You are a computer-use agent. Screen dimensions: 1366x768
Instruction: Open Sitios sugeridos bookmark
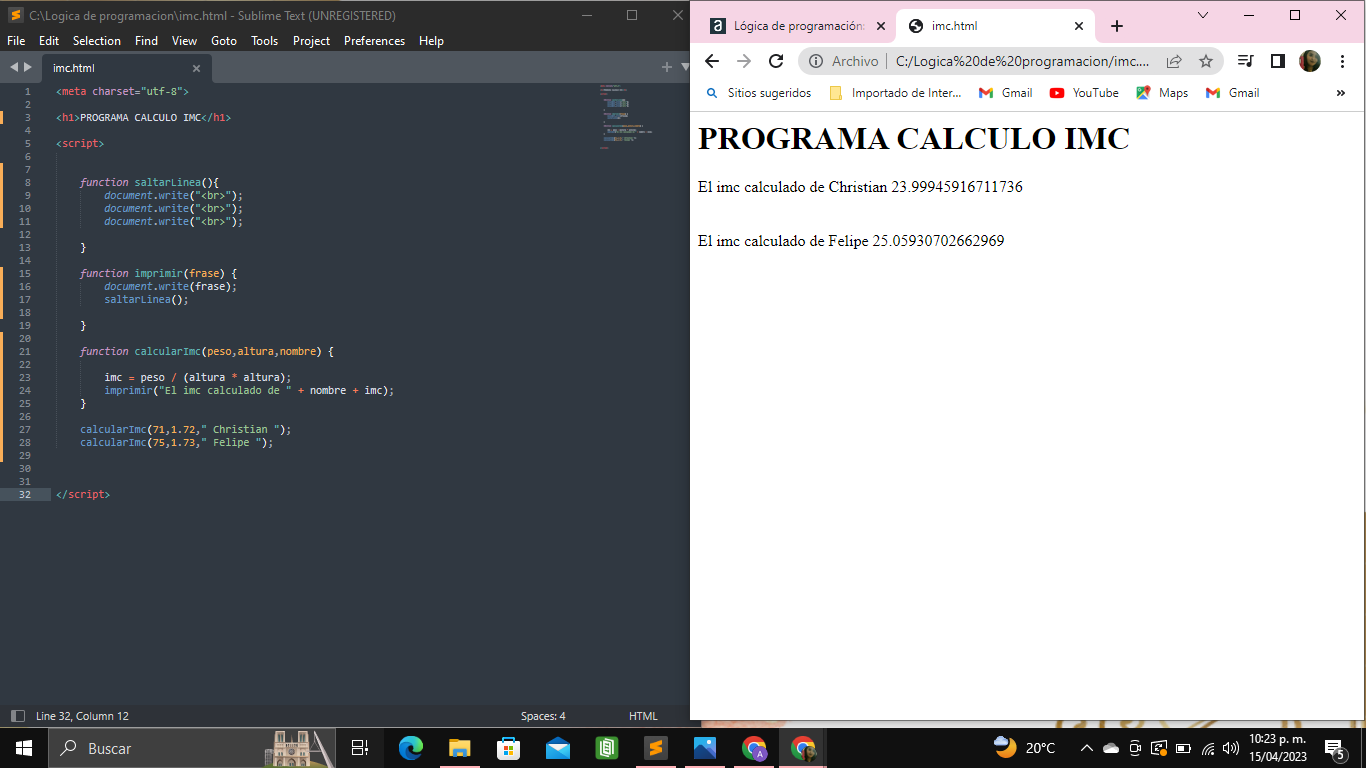pyautogui.click(x=759, y=93)
